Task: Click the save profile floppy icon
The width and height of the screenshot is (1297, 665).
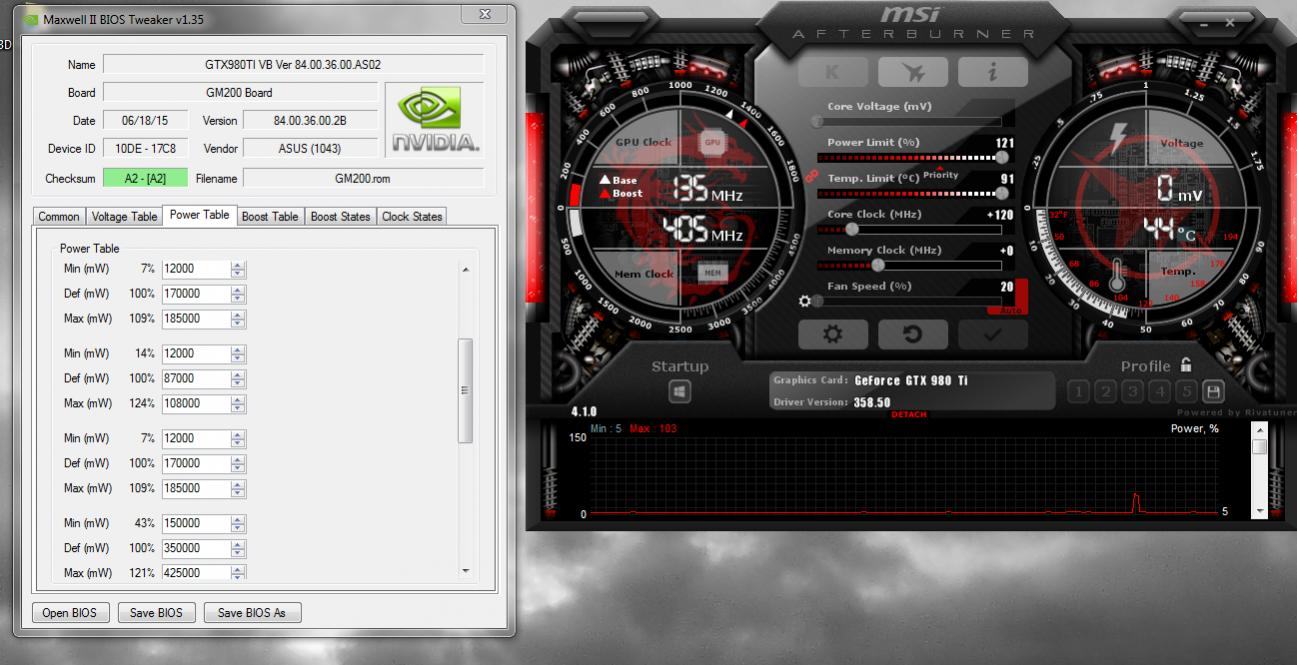Action: click(x=1213, y=392)
